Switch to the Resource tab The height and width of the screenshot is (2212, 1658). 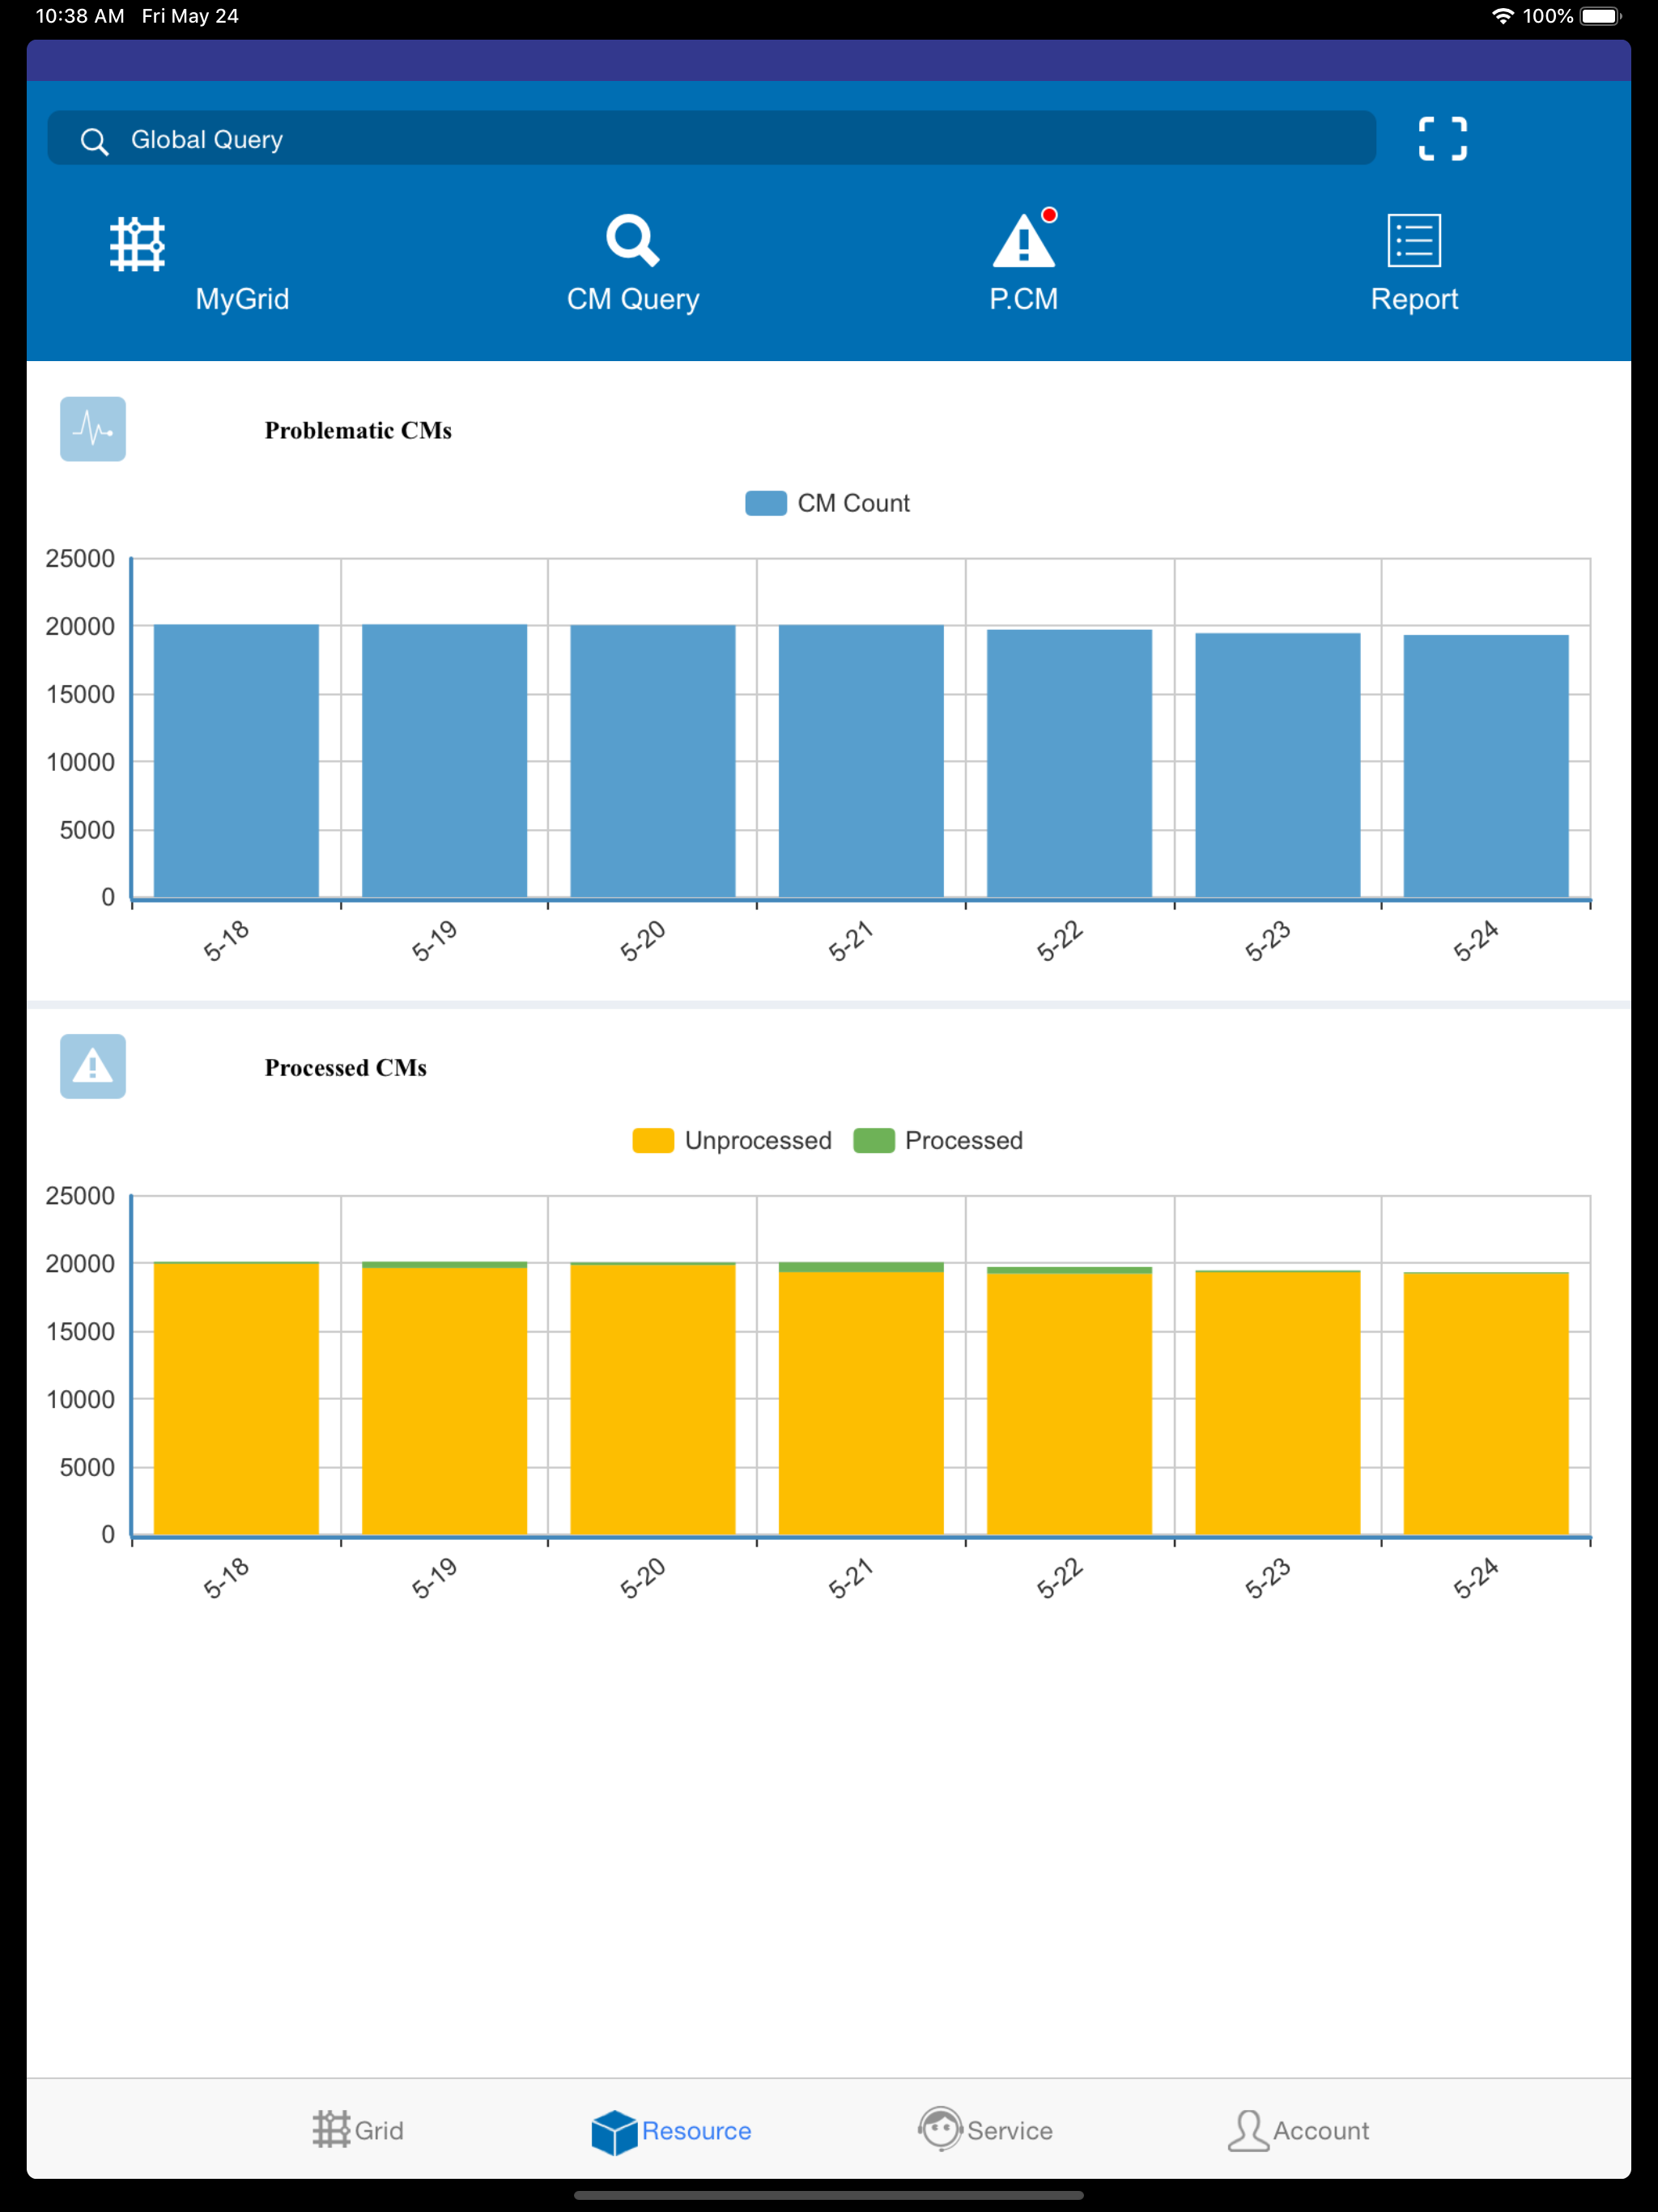(x=671, y=2130)
